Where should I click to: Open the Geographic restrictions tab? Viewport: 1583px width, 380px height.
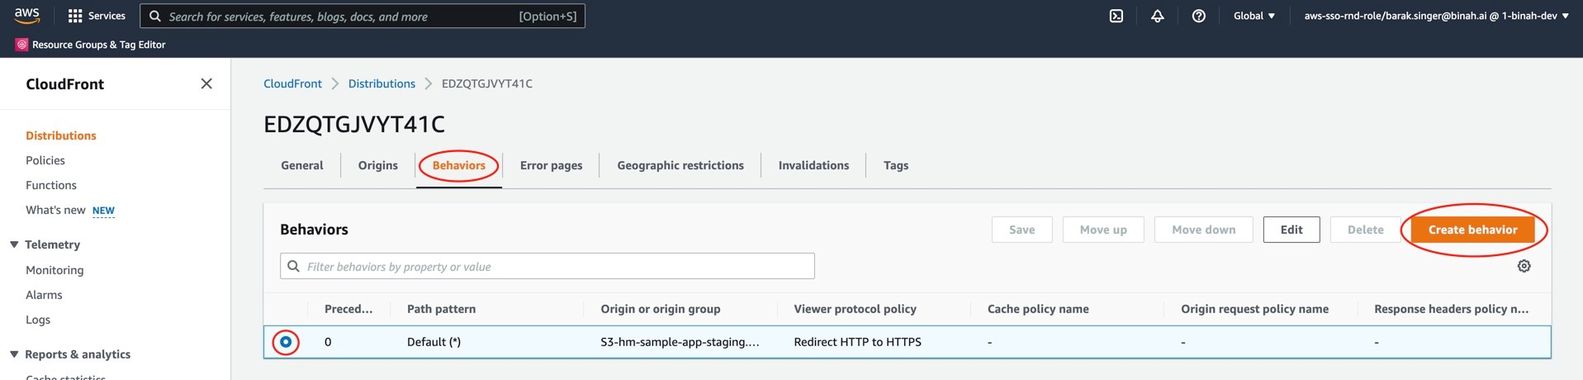point(680,166)
